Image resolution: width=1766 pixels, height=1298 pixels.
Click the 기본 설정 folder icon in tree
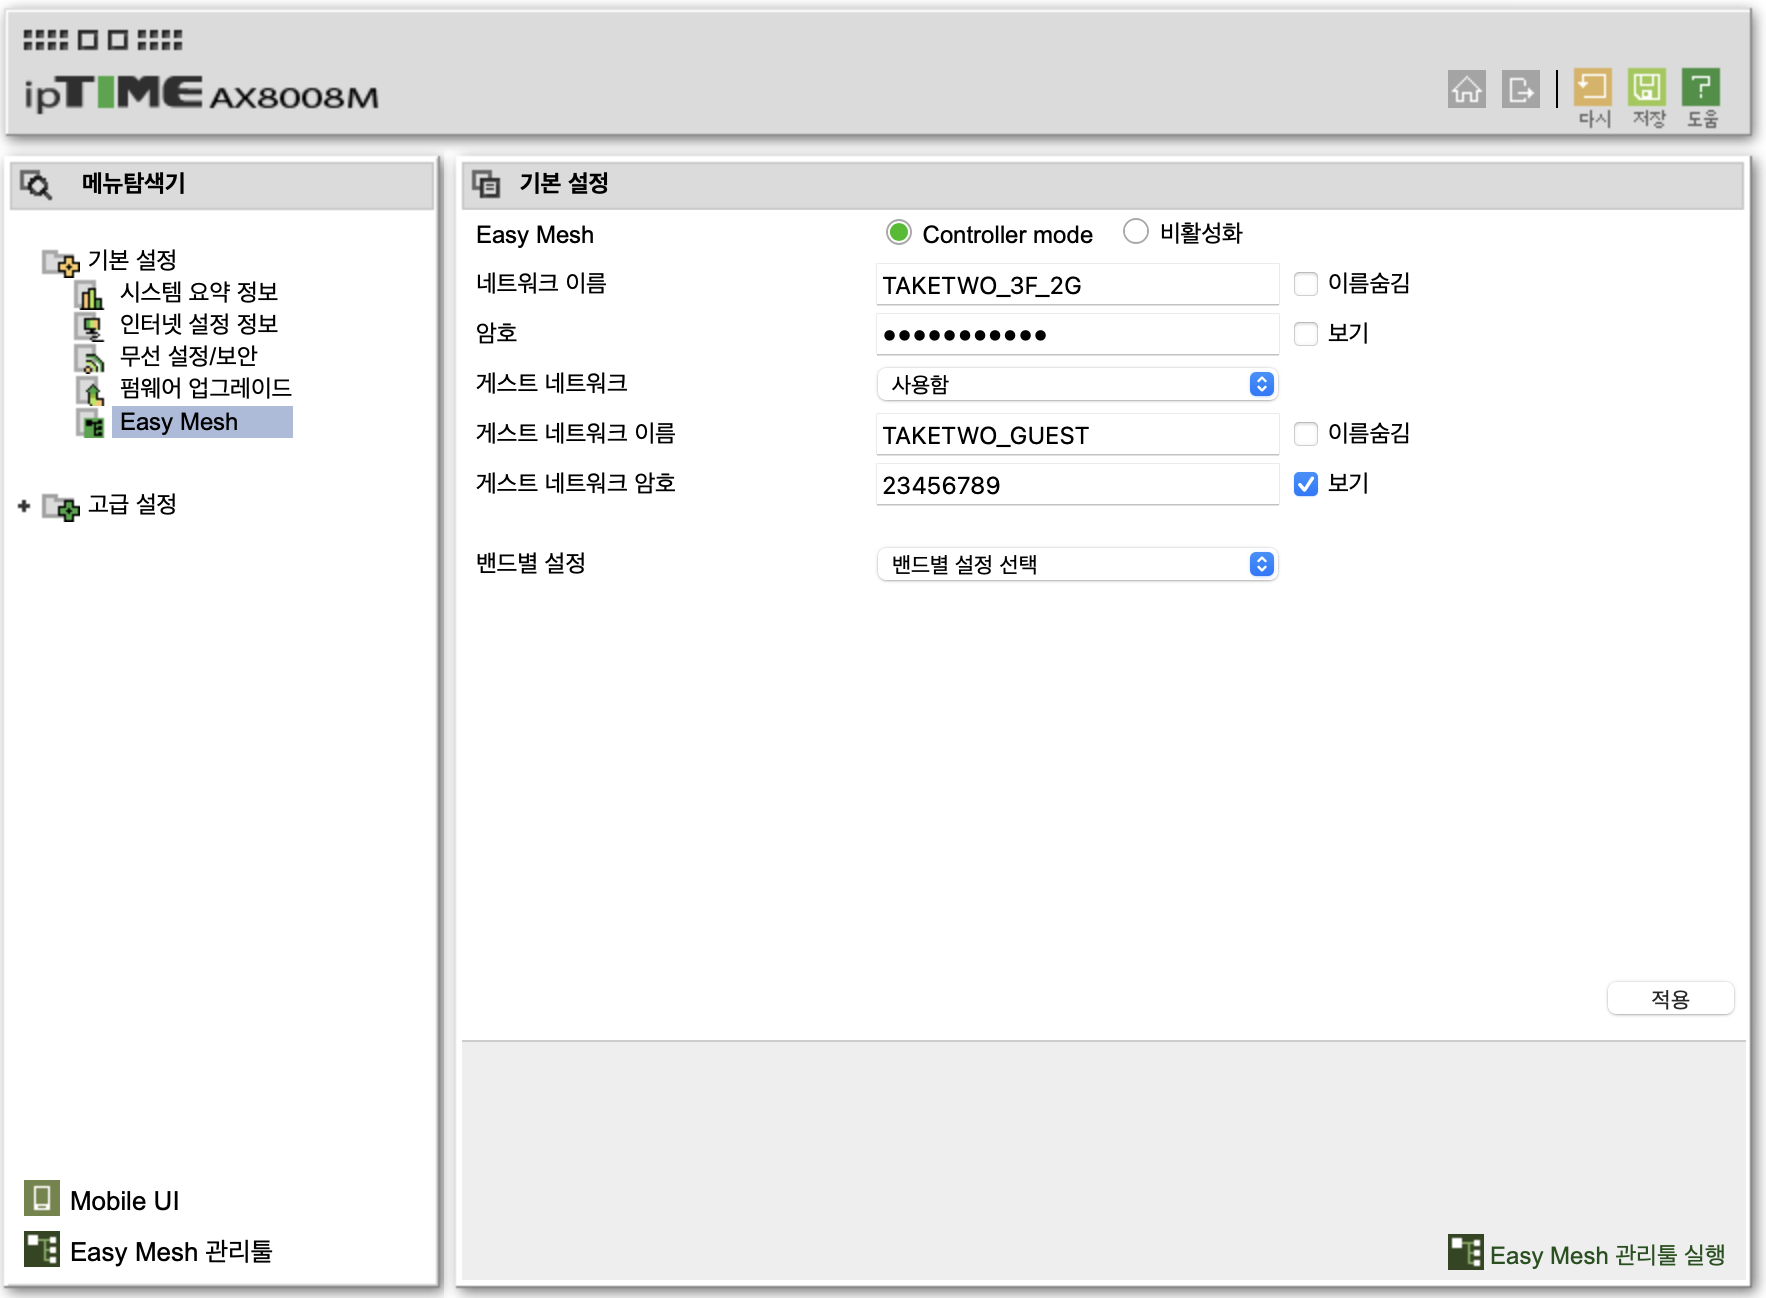pos(61,263)
